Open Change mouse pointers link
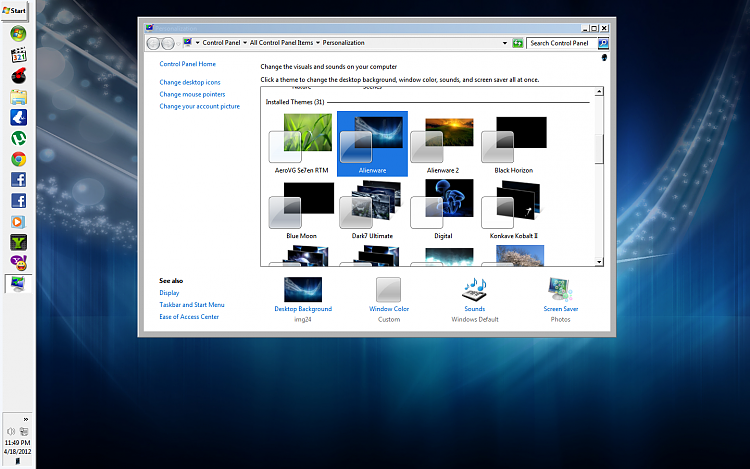The image size is (750, 469). point(192,94)
